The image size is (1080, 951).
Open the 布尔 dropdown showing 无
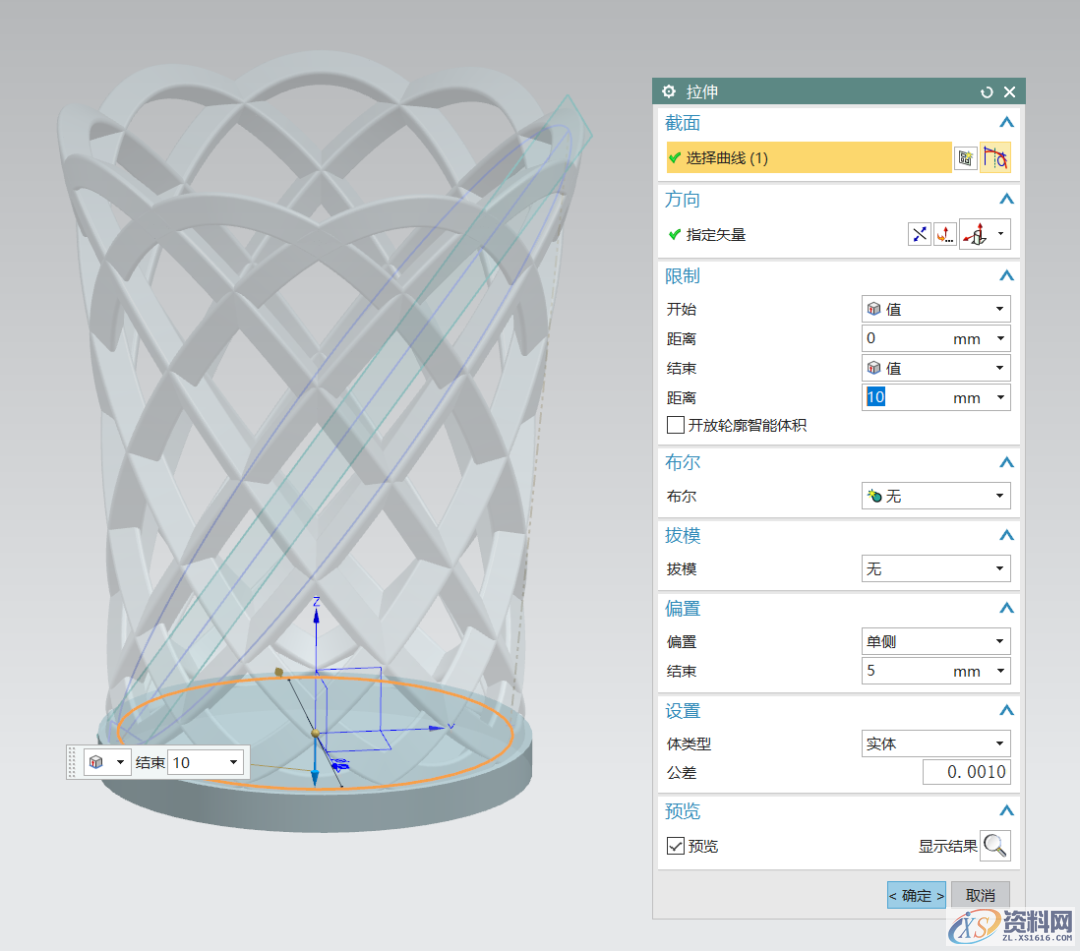[x=936, y=496]
